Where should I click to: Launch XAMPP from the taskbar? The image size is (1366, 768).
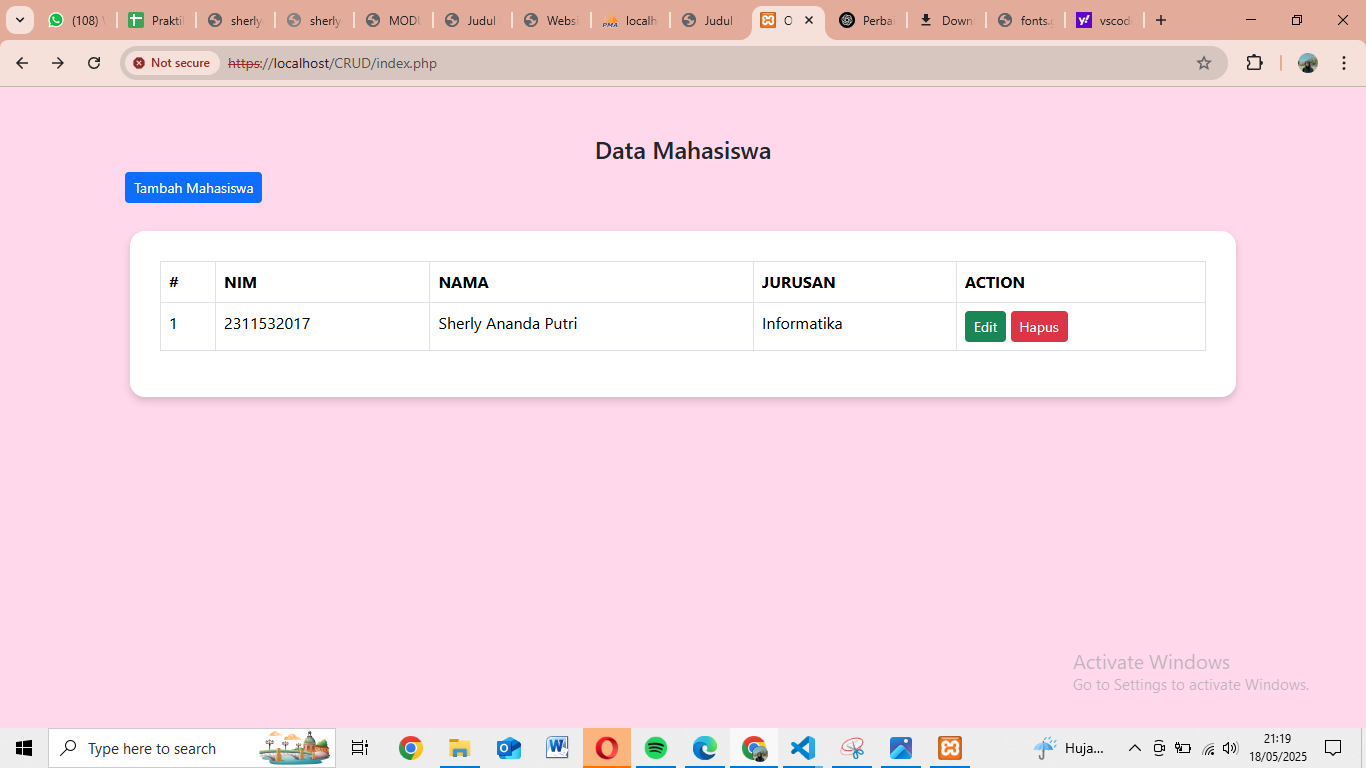[950, 748]
